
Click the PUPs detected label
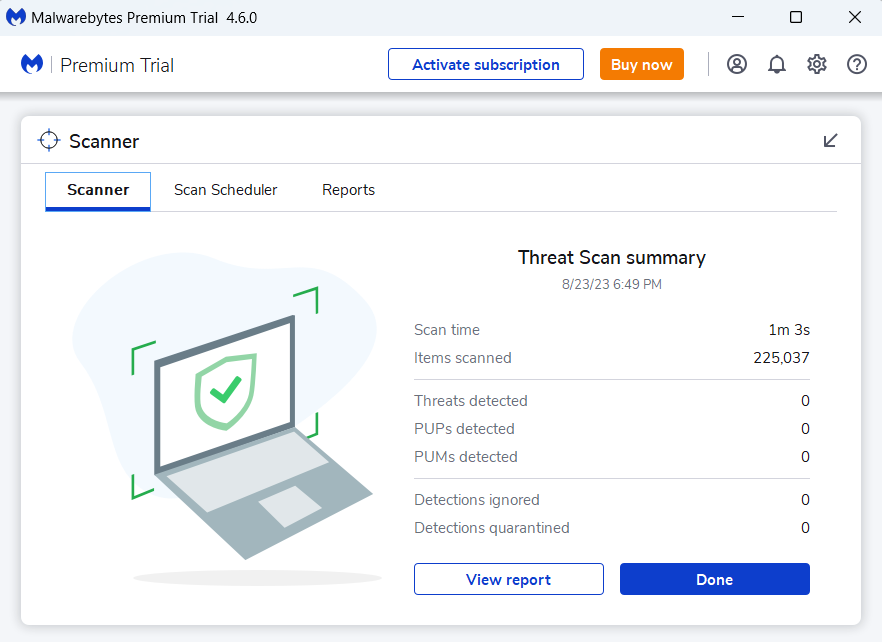coord(464,429)
